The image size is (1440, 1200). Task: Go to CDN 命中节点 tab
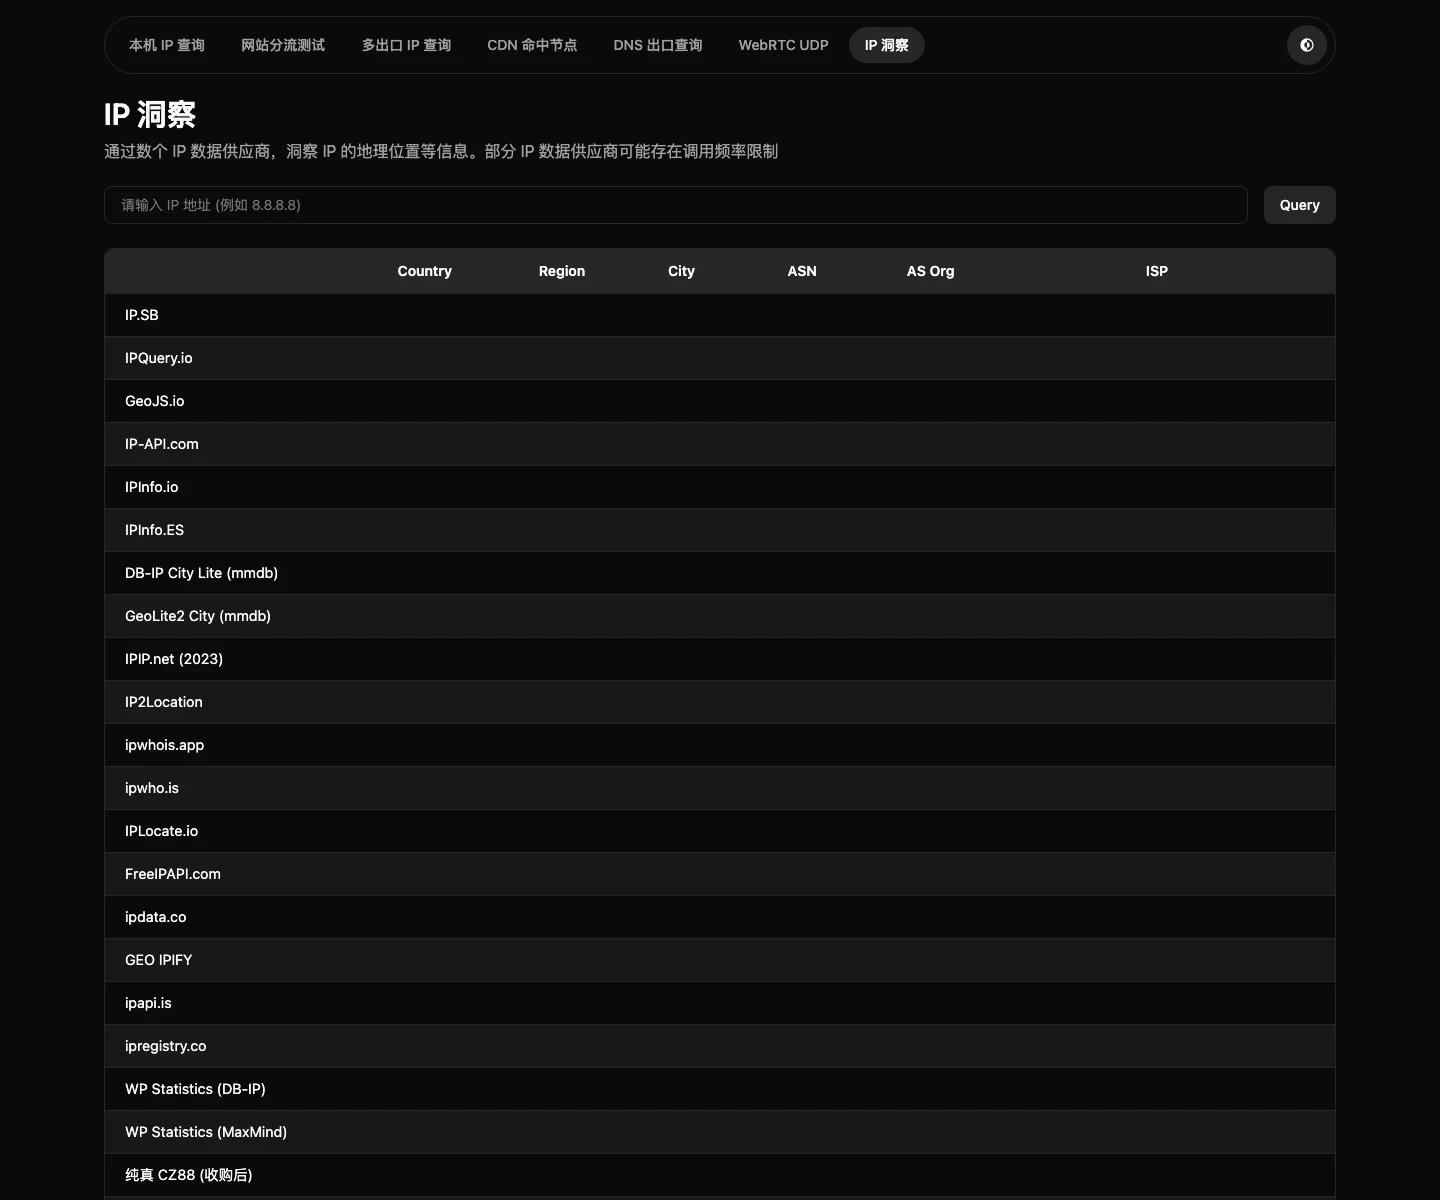point(532,45)
